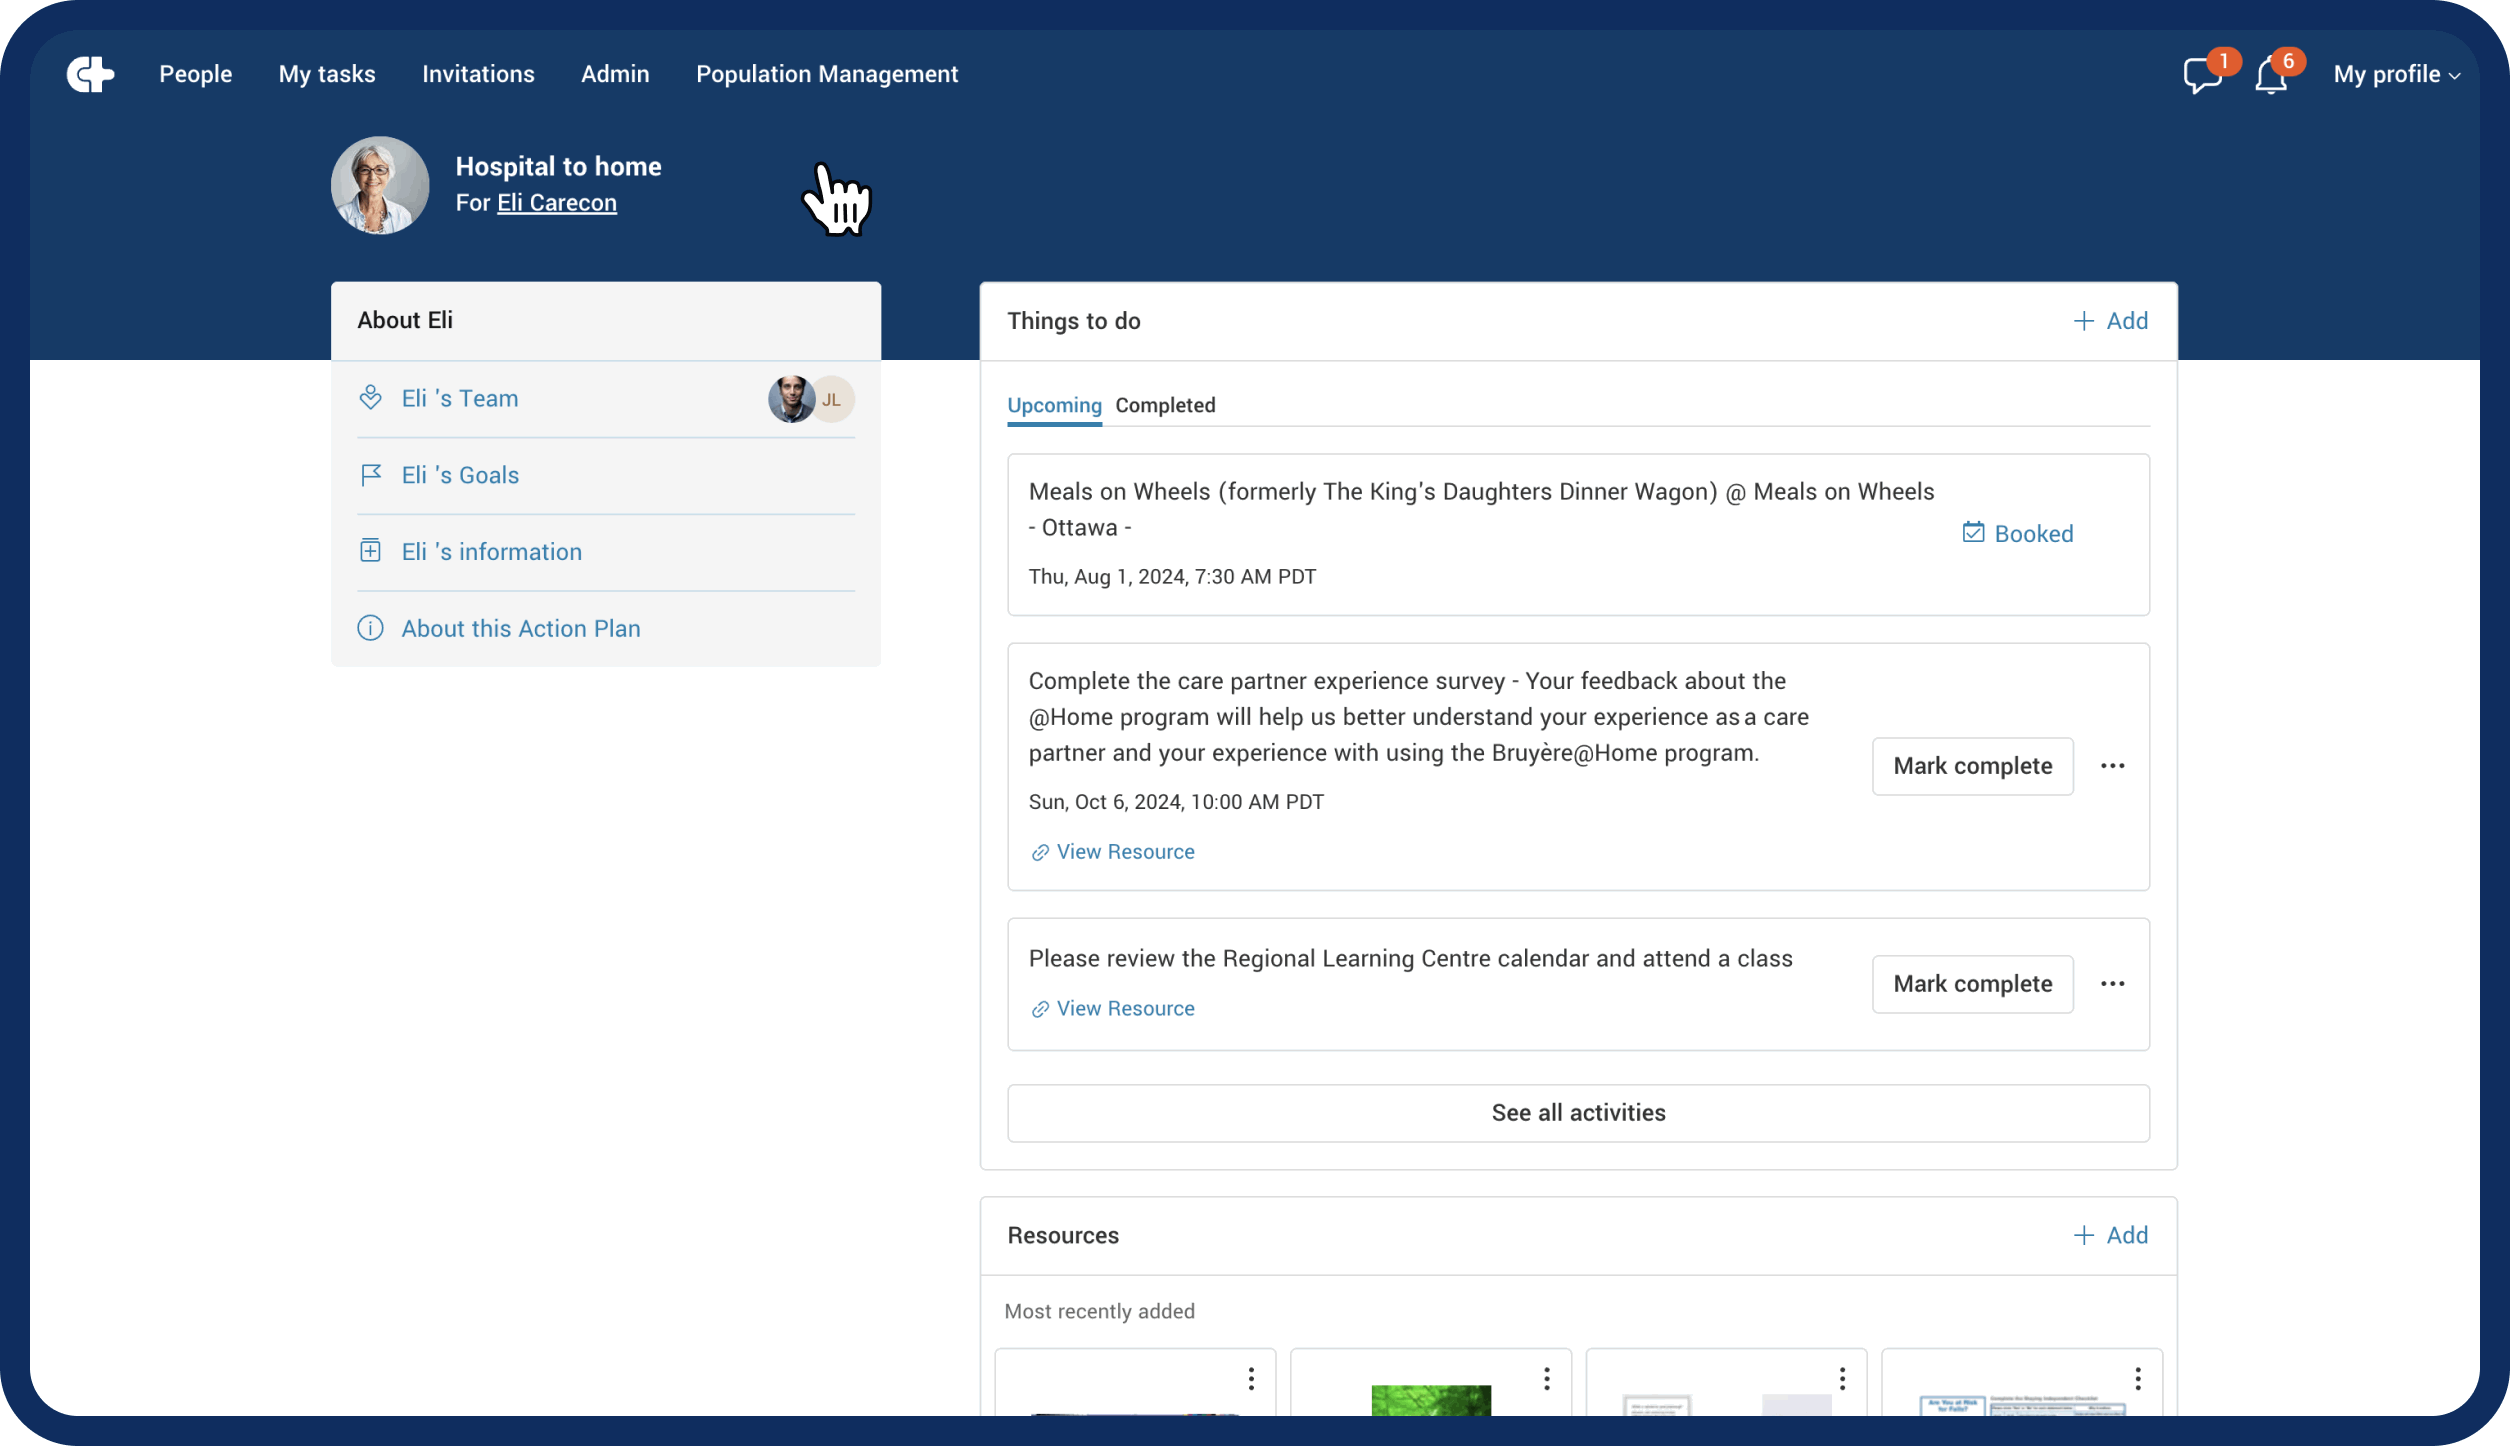Click the info icon for About this Action Plan
The height and width of the screenshot is (1446, 2510).
point(370,628)
